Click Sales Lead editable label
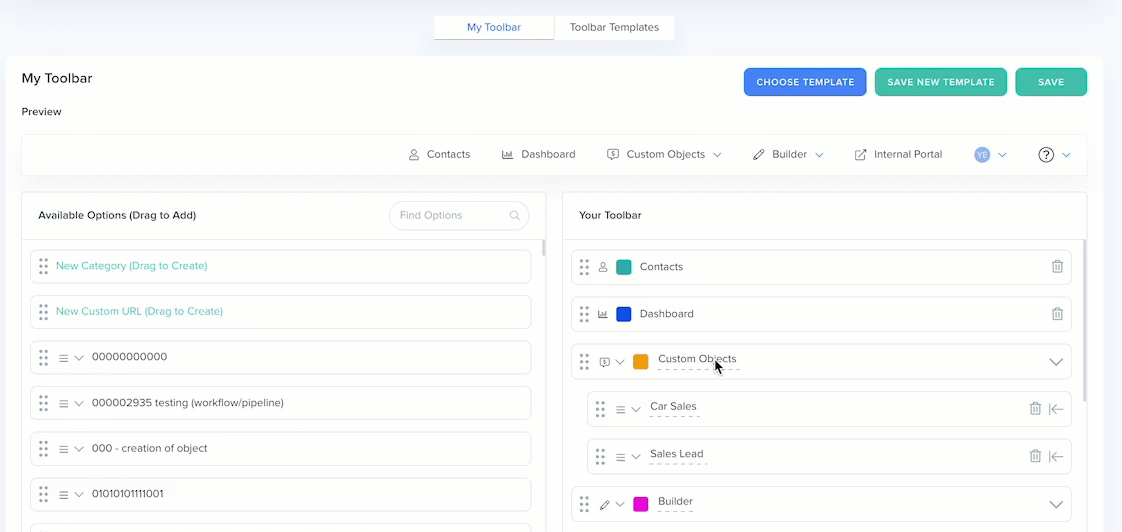Screen dimensions: 1122x532 tap(677, 454)
